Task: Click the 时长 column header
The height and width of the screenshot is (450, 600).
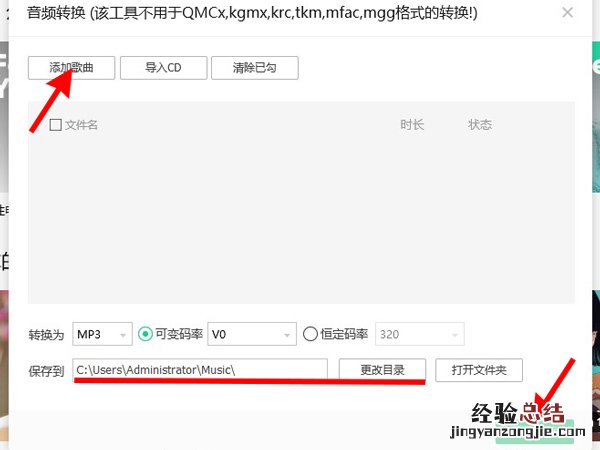Action: pos(412,125)
